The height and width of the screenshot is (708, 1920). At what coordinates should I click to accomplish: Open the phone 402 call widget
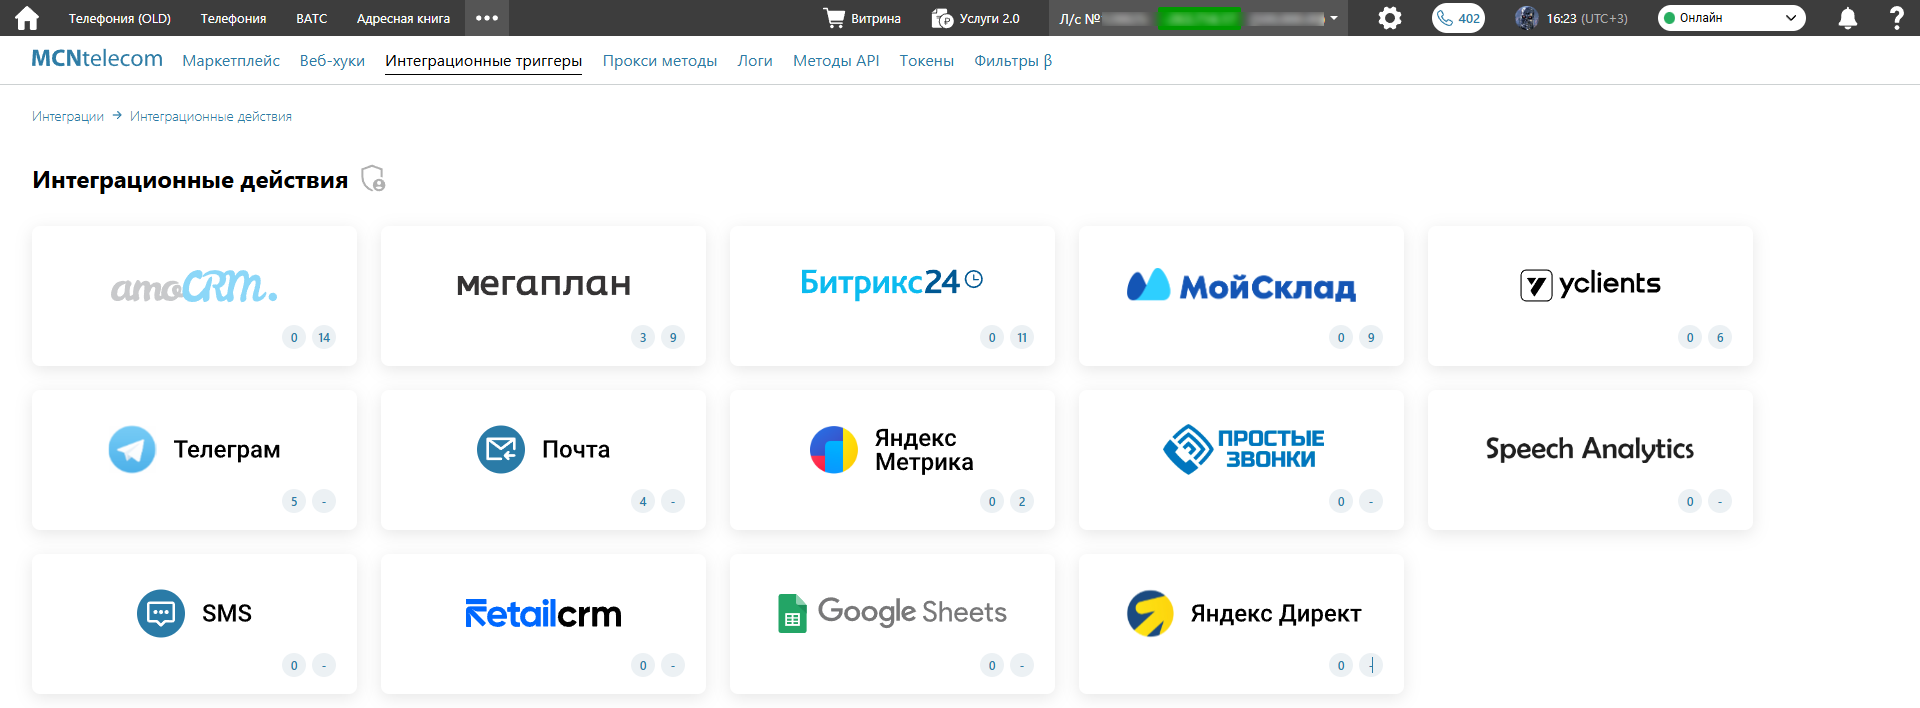[1458, 18]
